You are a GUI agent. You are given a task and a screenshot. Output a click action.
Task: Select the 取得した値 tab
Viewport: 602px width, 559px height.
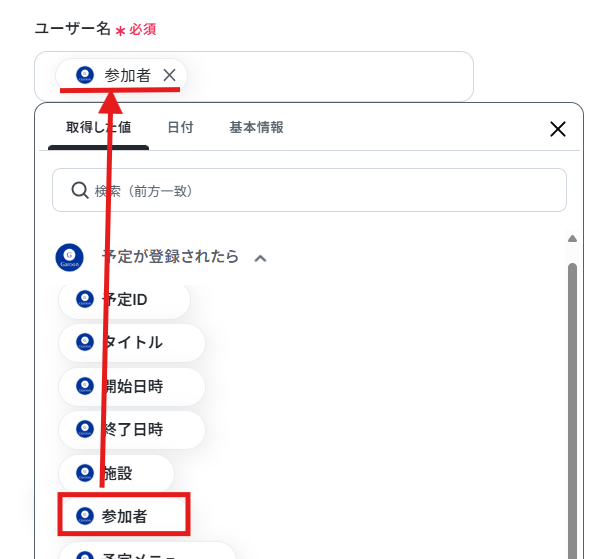pyautogui.click(x=98, y=127)
